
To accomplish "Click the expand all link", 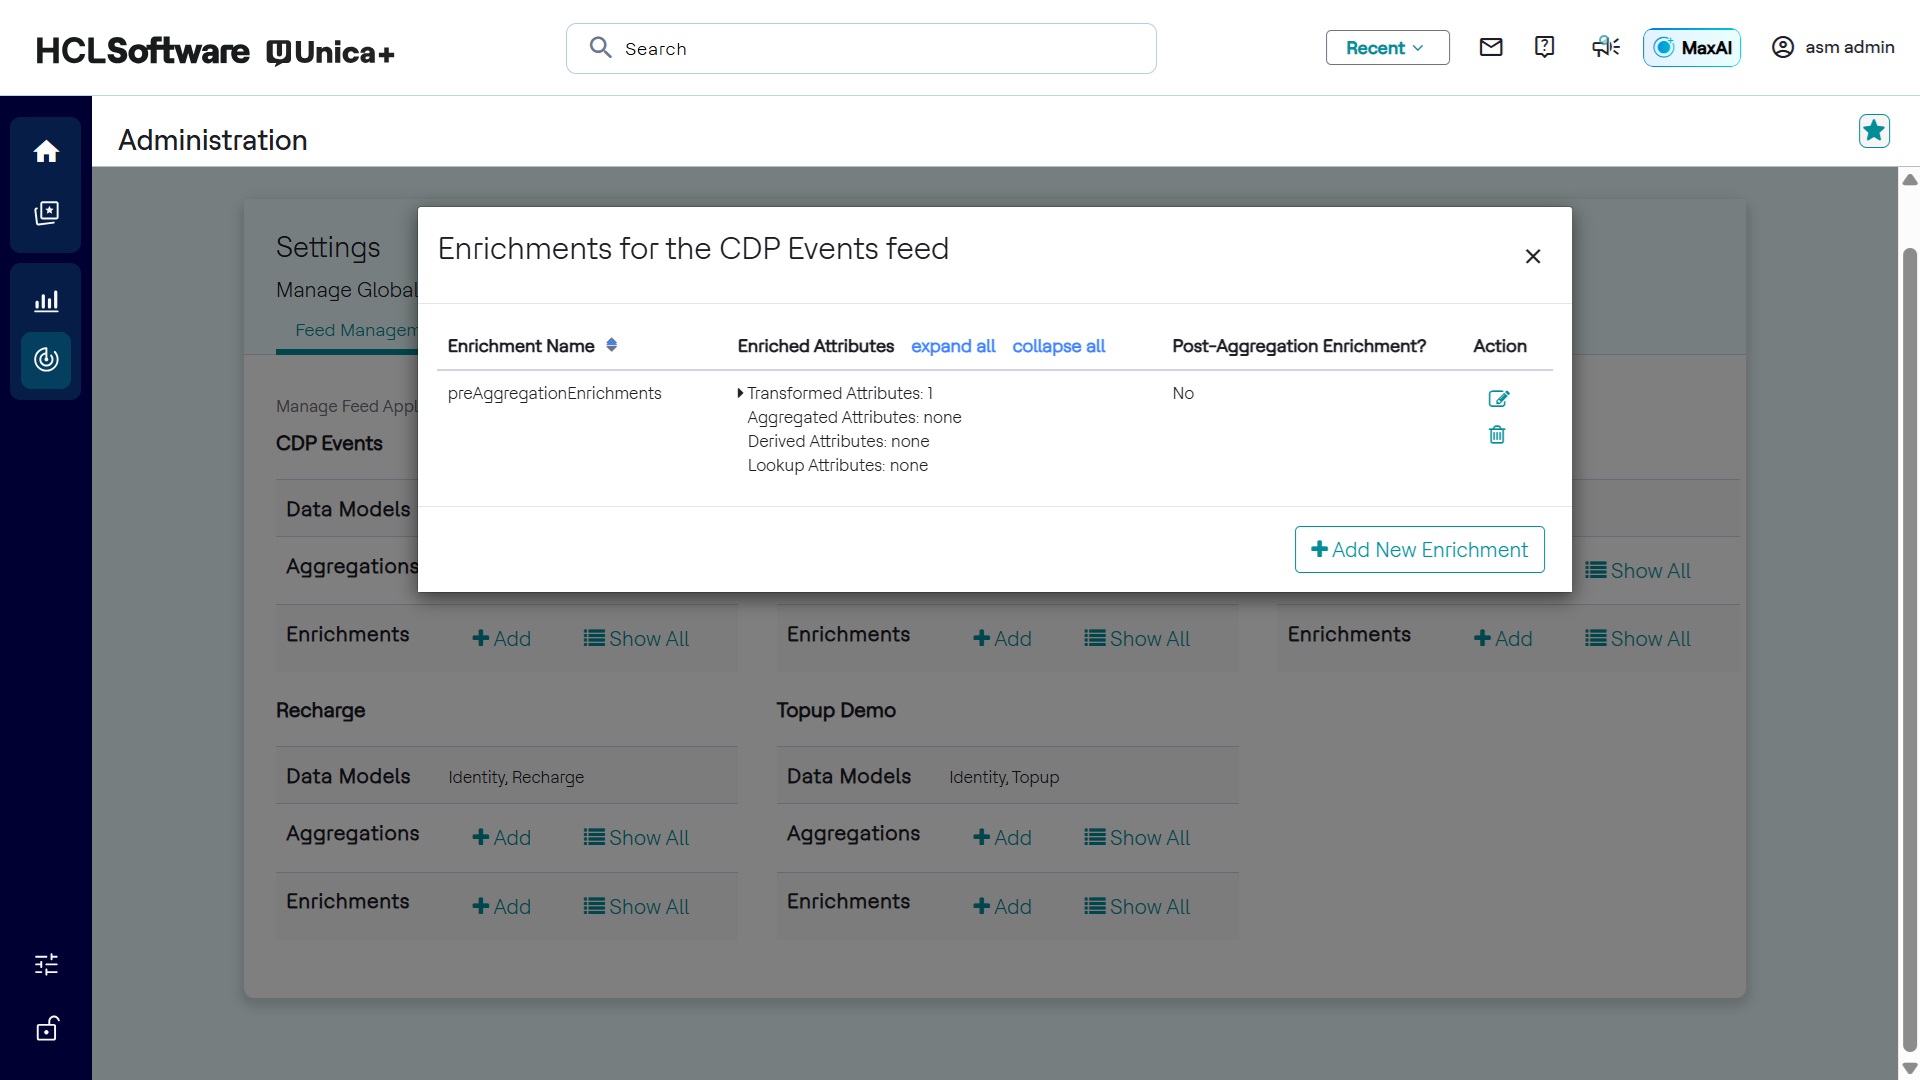I will coord(953,346).
